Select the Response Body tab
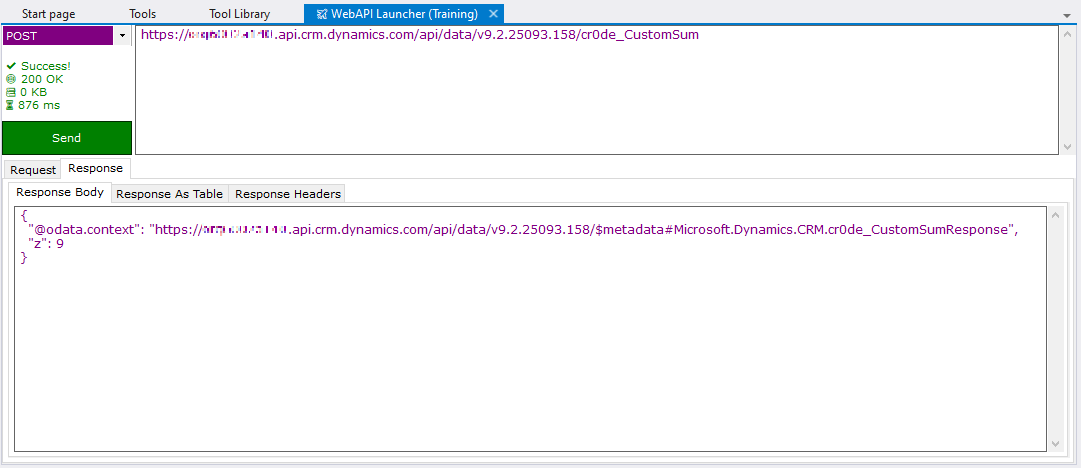This screenshot has height=468, width=1081. 60,193
